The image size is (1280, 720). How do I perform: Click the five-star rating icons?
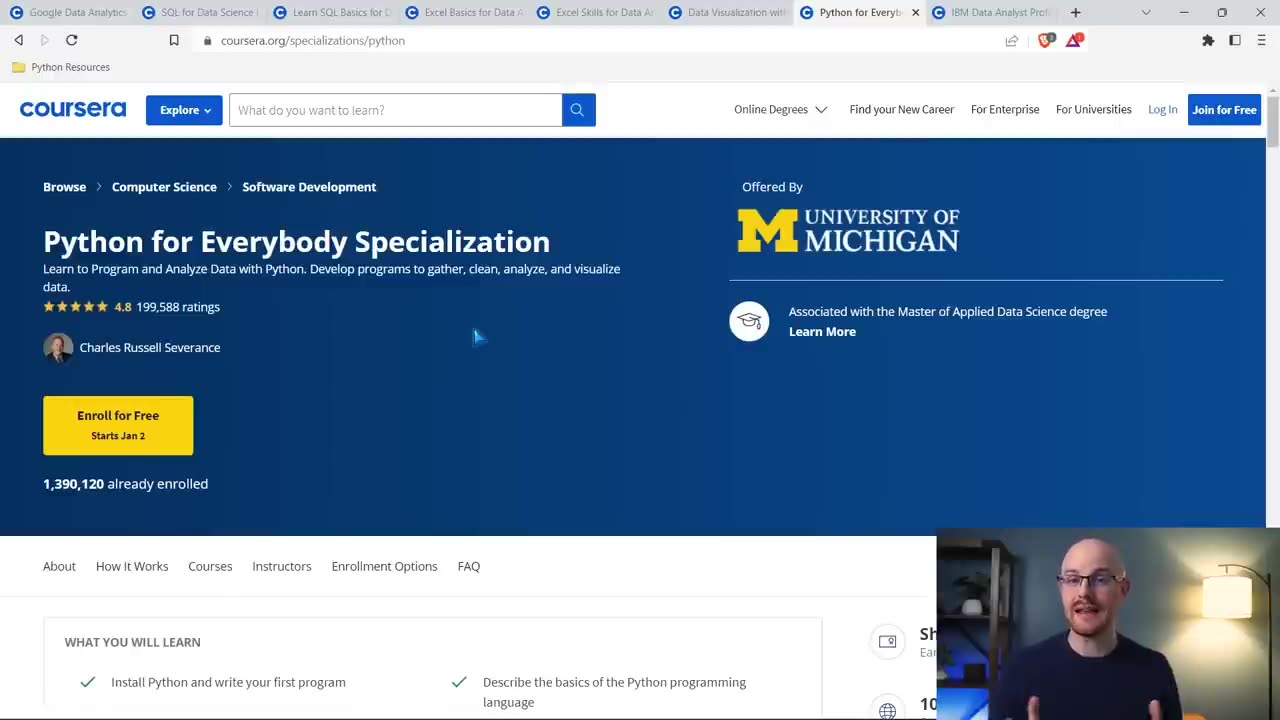click(75, 307)
